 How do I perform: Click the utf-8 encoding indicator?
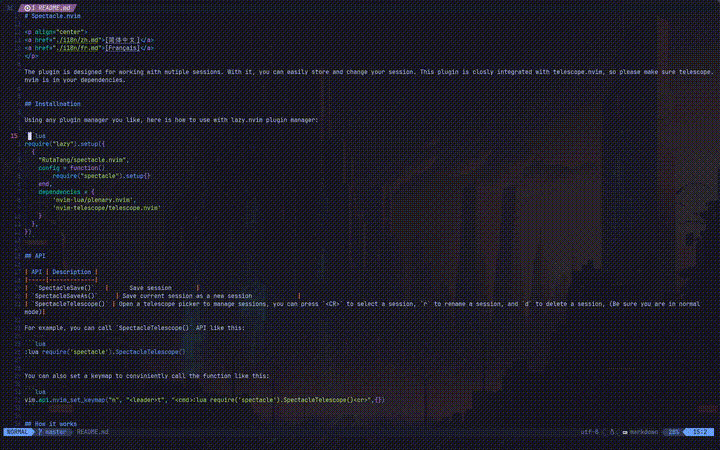590,432
